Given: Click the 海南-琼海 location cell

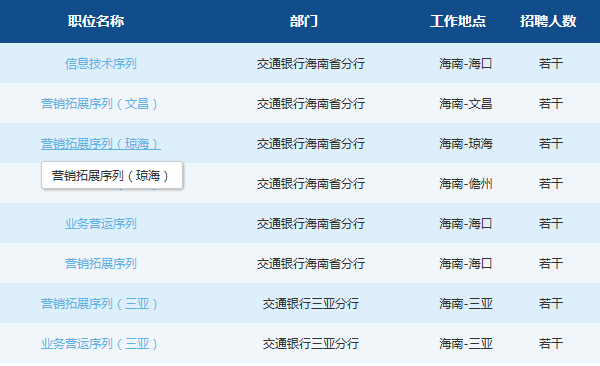Looking at the screenshot, I should pyautogui.click(x=466, y=144).
